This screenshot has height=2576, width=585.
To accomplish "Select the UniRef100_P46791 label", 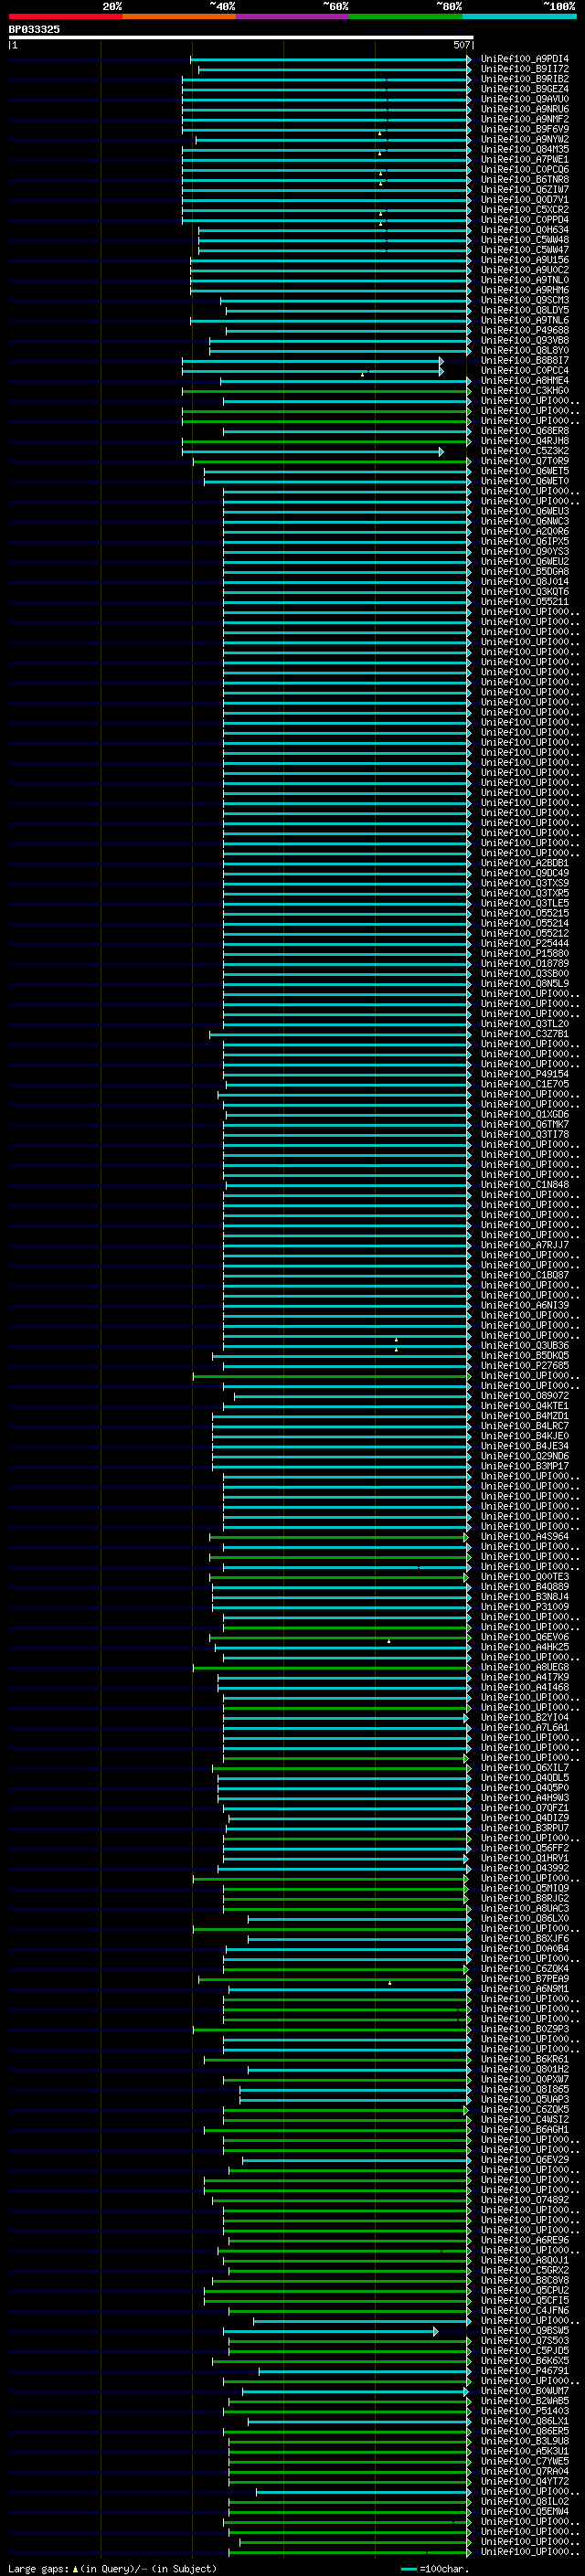I will click(525, 2371).
